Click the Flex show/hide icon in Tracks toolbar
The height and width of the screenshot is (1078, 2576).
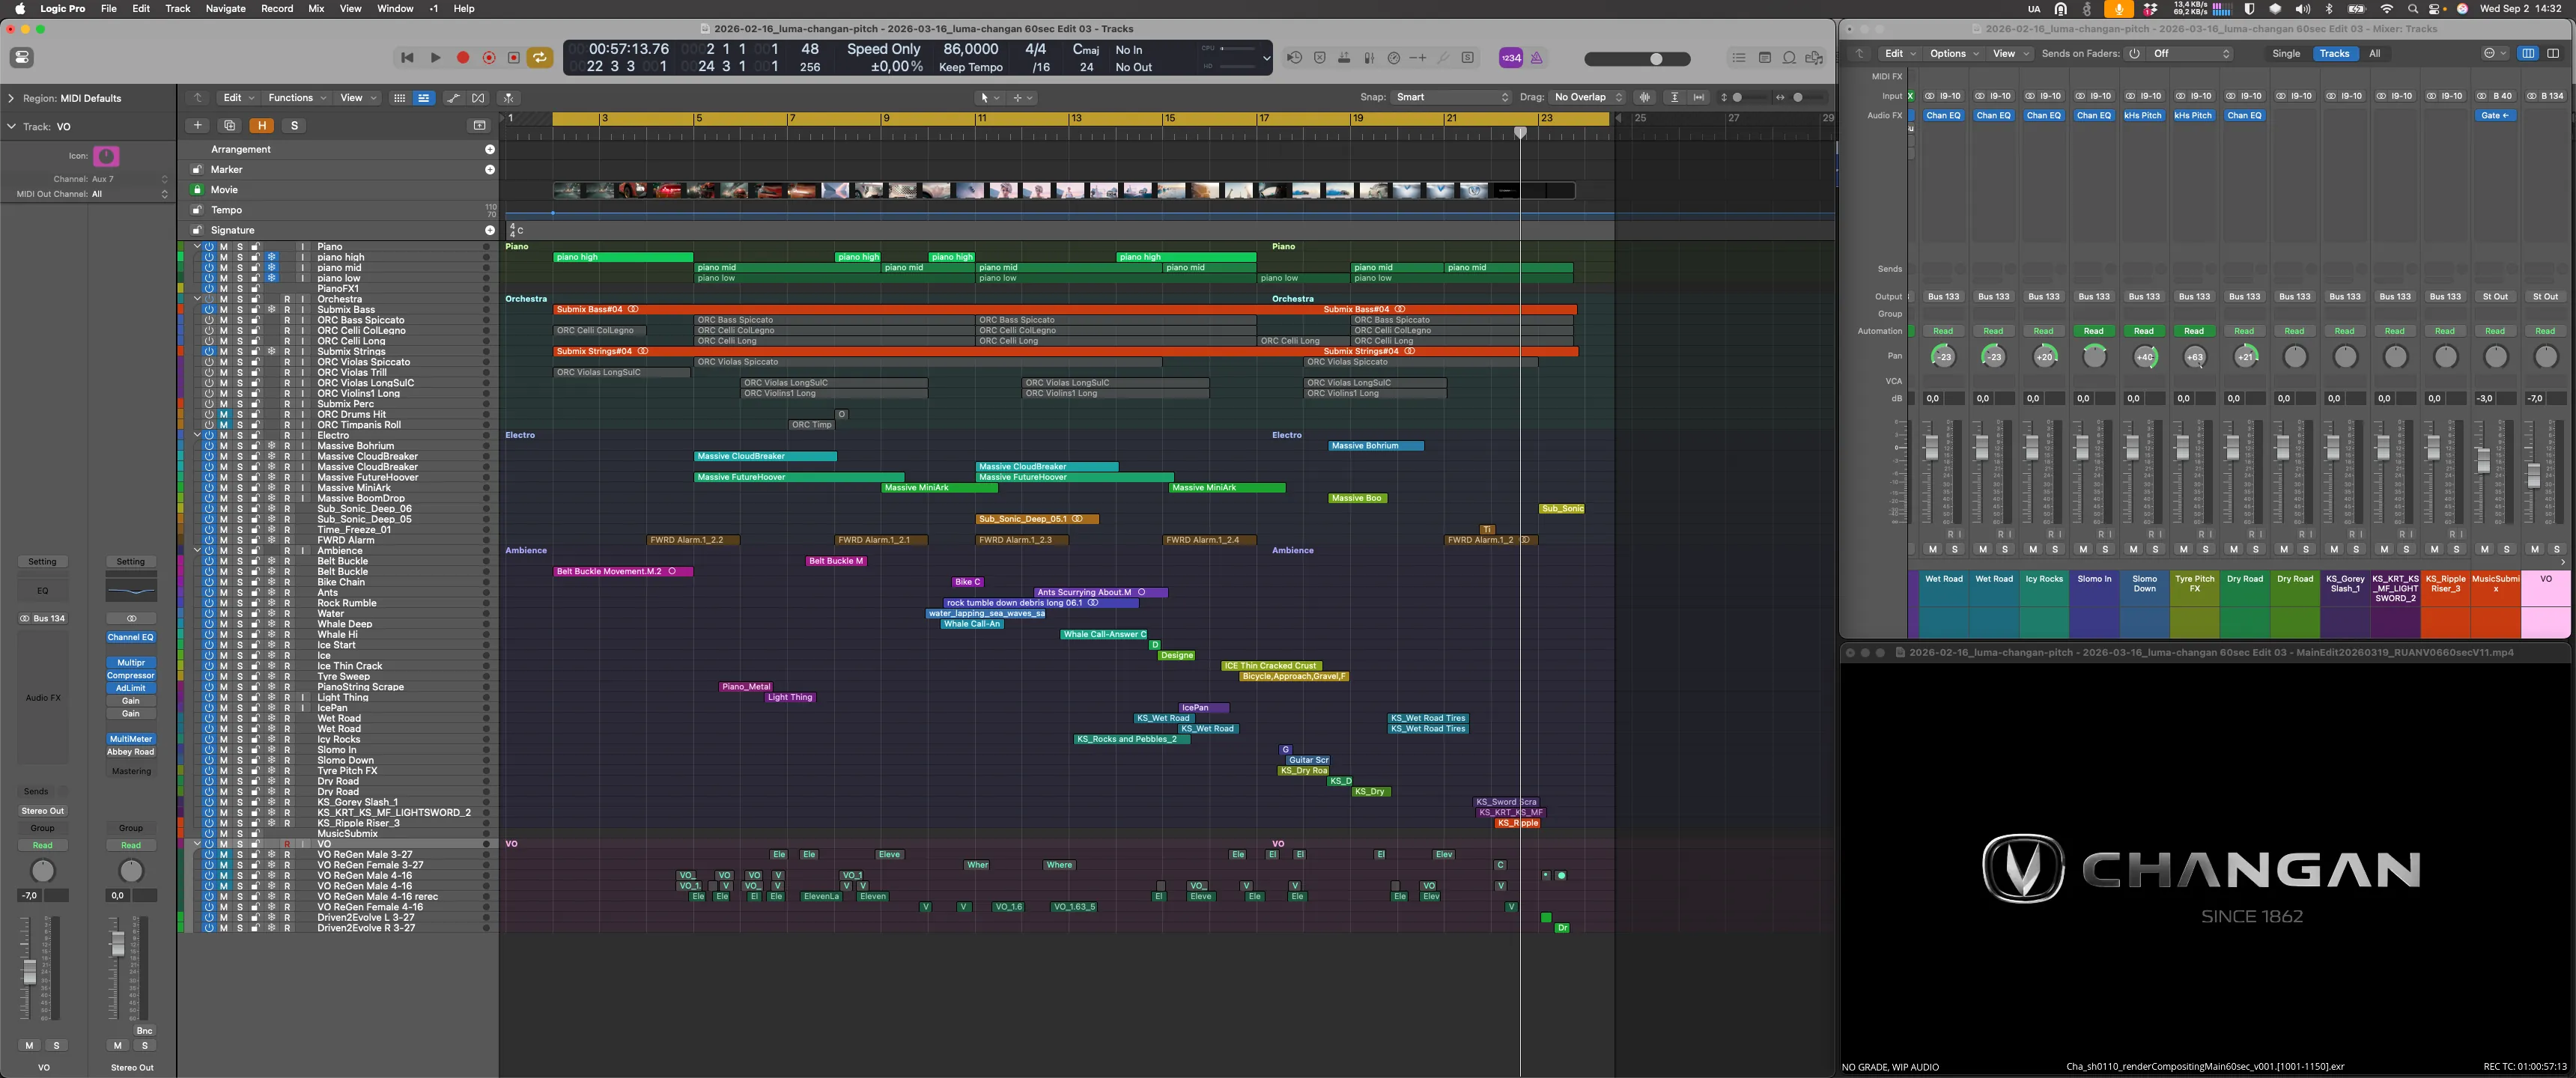click(478, 98)
